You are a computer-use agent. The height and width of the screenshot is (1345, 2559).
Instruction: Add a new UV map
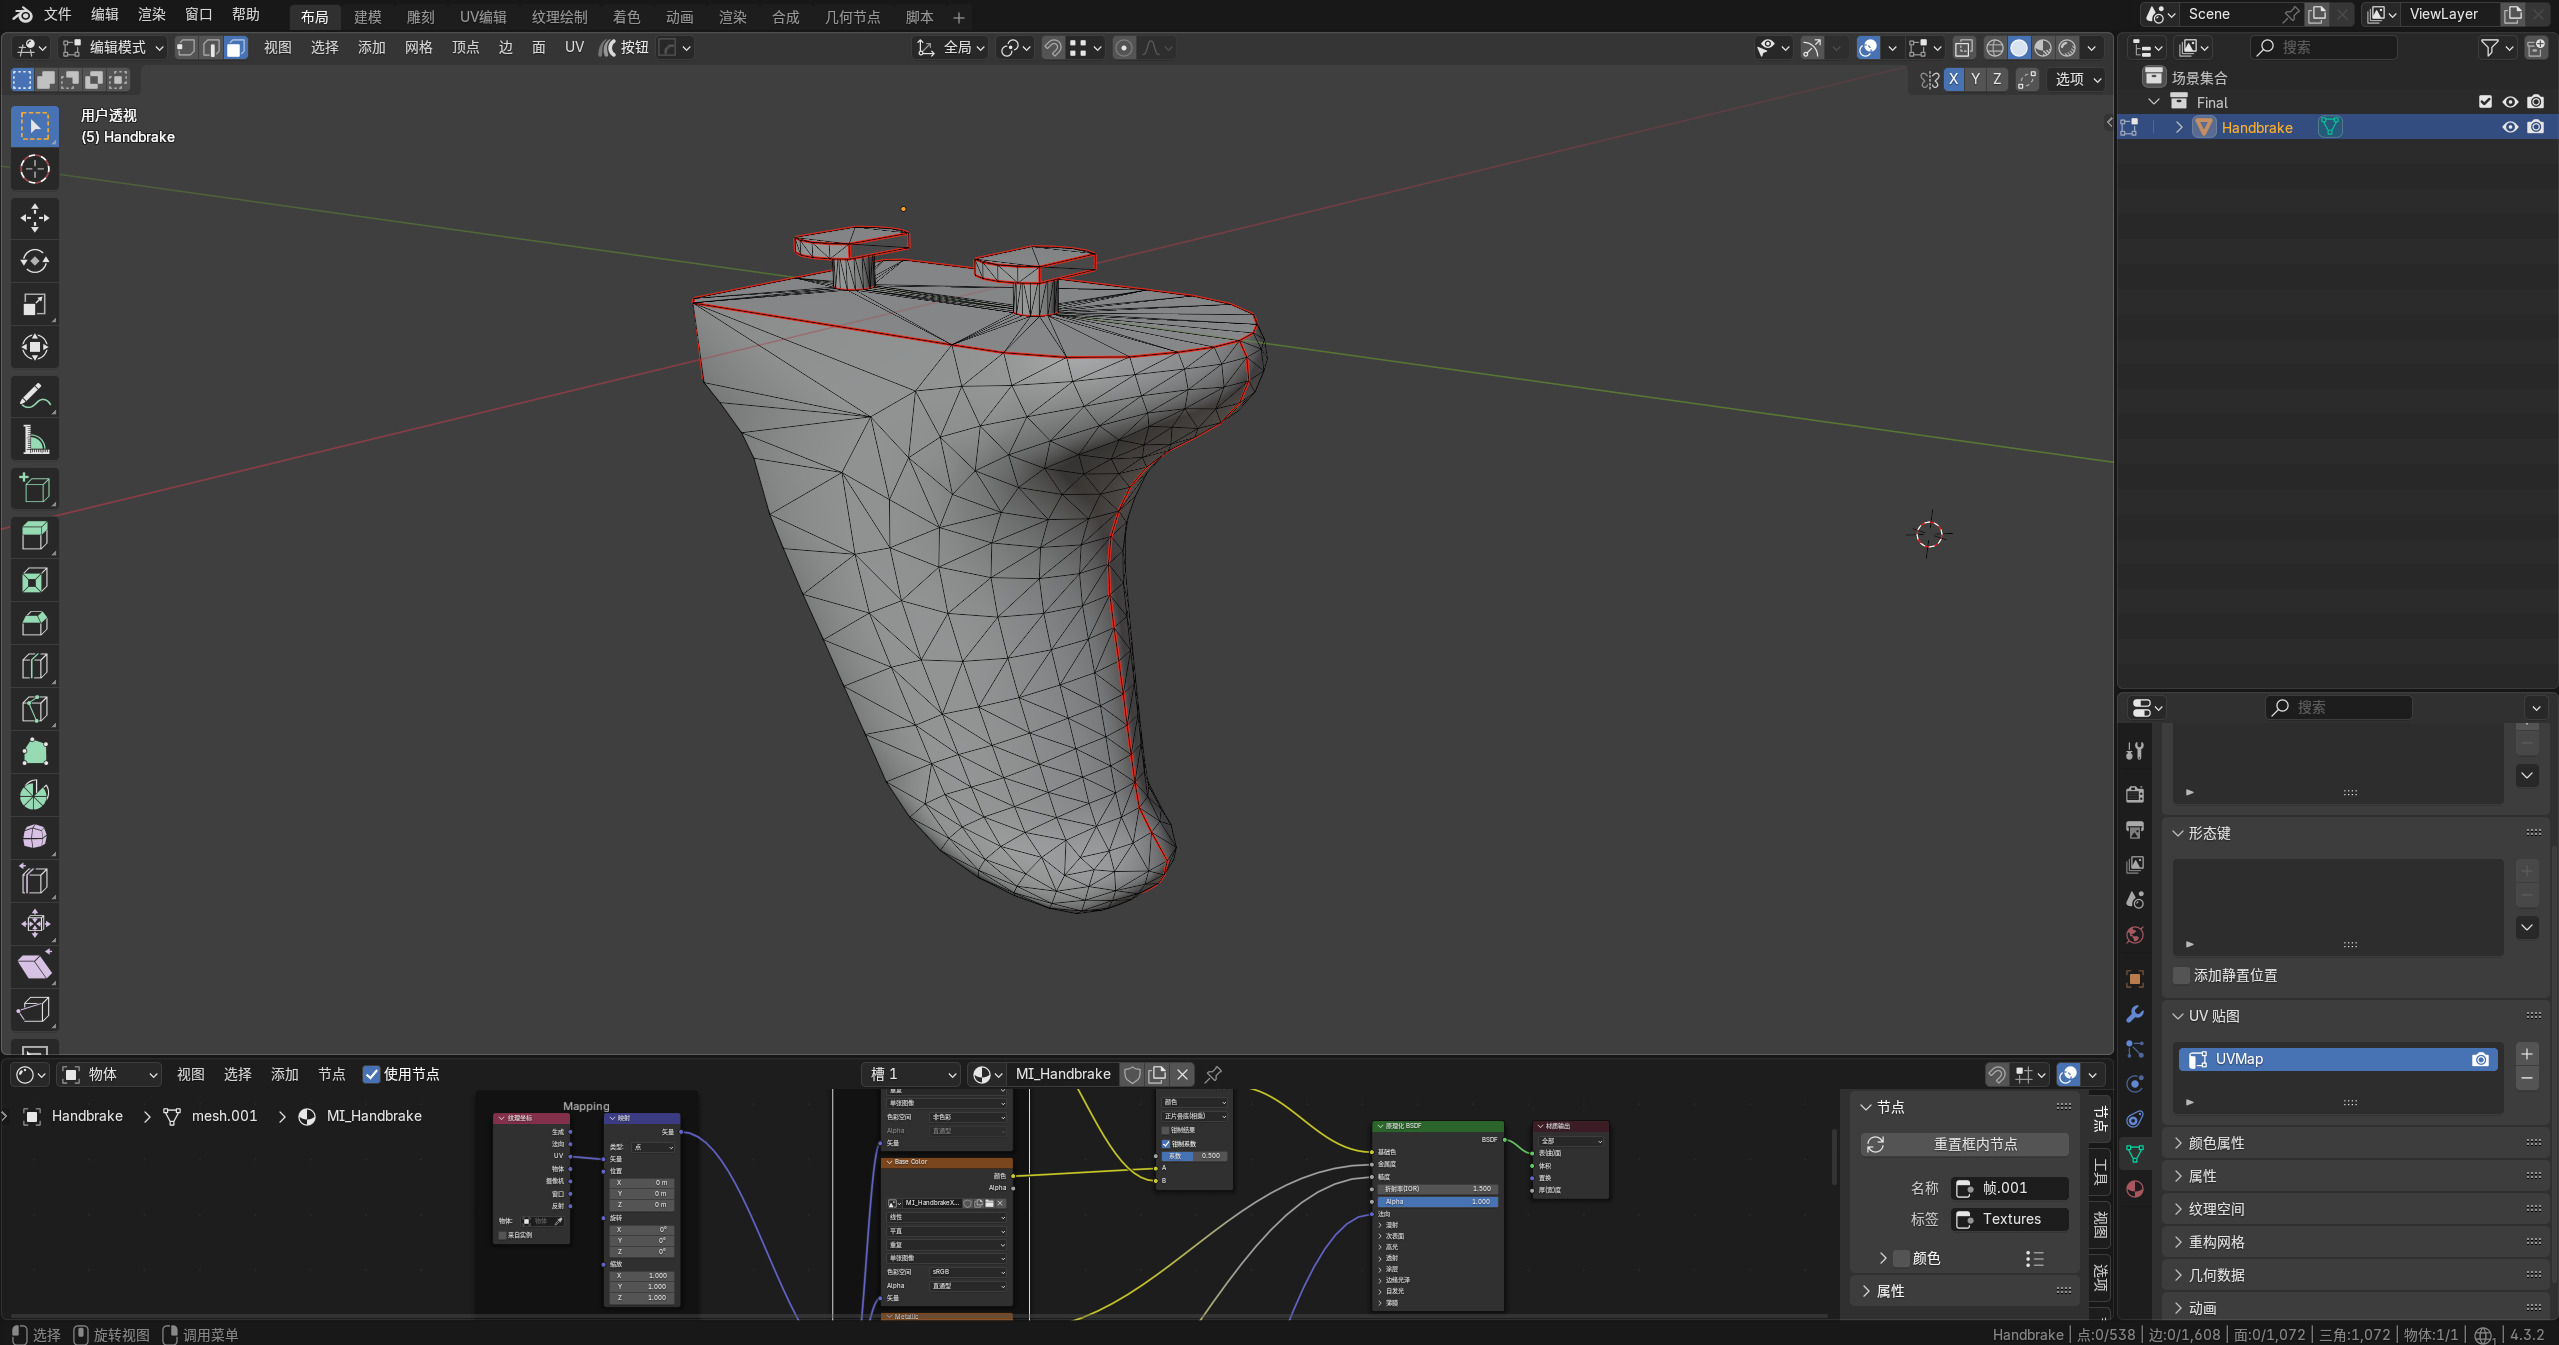pos(2527,1054)
